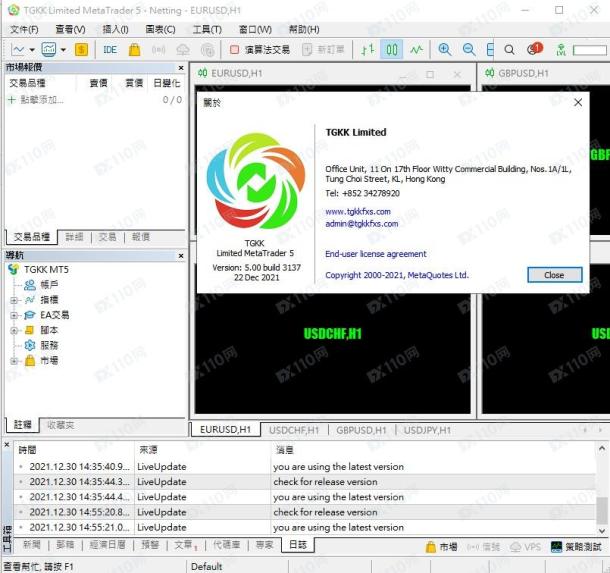
Task: Click the yellow shopping bag Market icon
Action: tap(134, 49)
